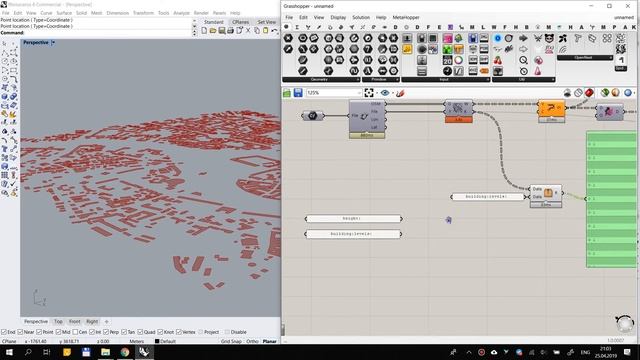Switch to the Top viewport tab

point(58,322)
